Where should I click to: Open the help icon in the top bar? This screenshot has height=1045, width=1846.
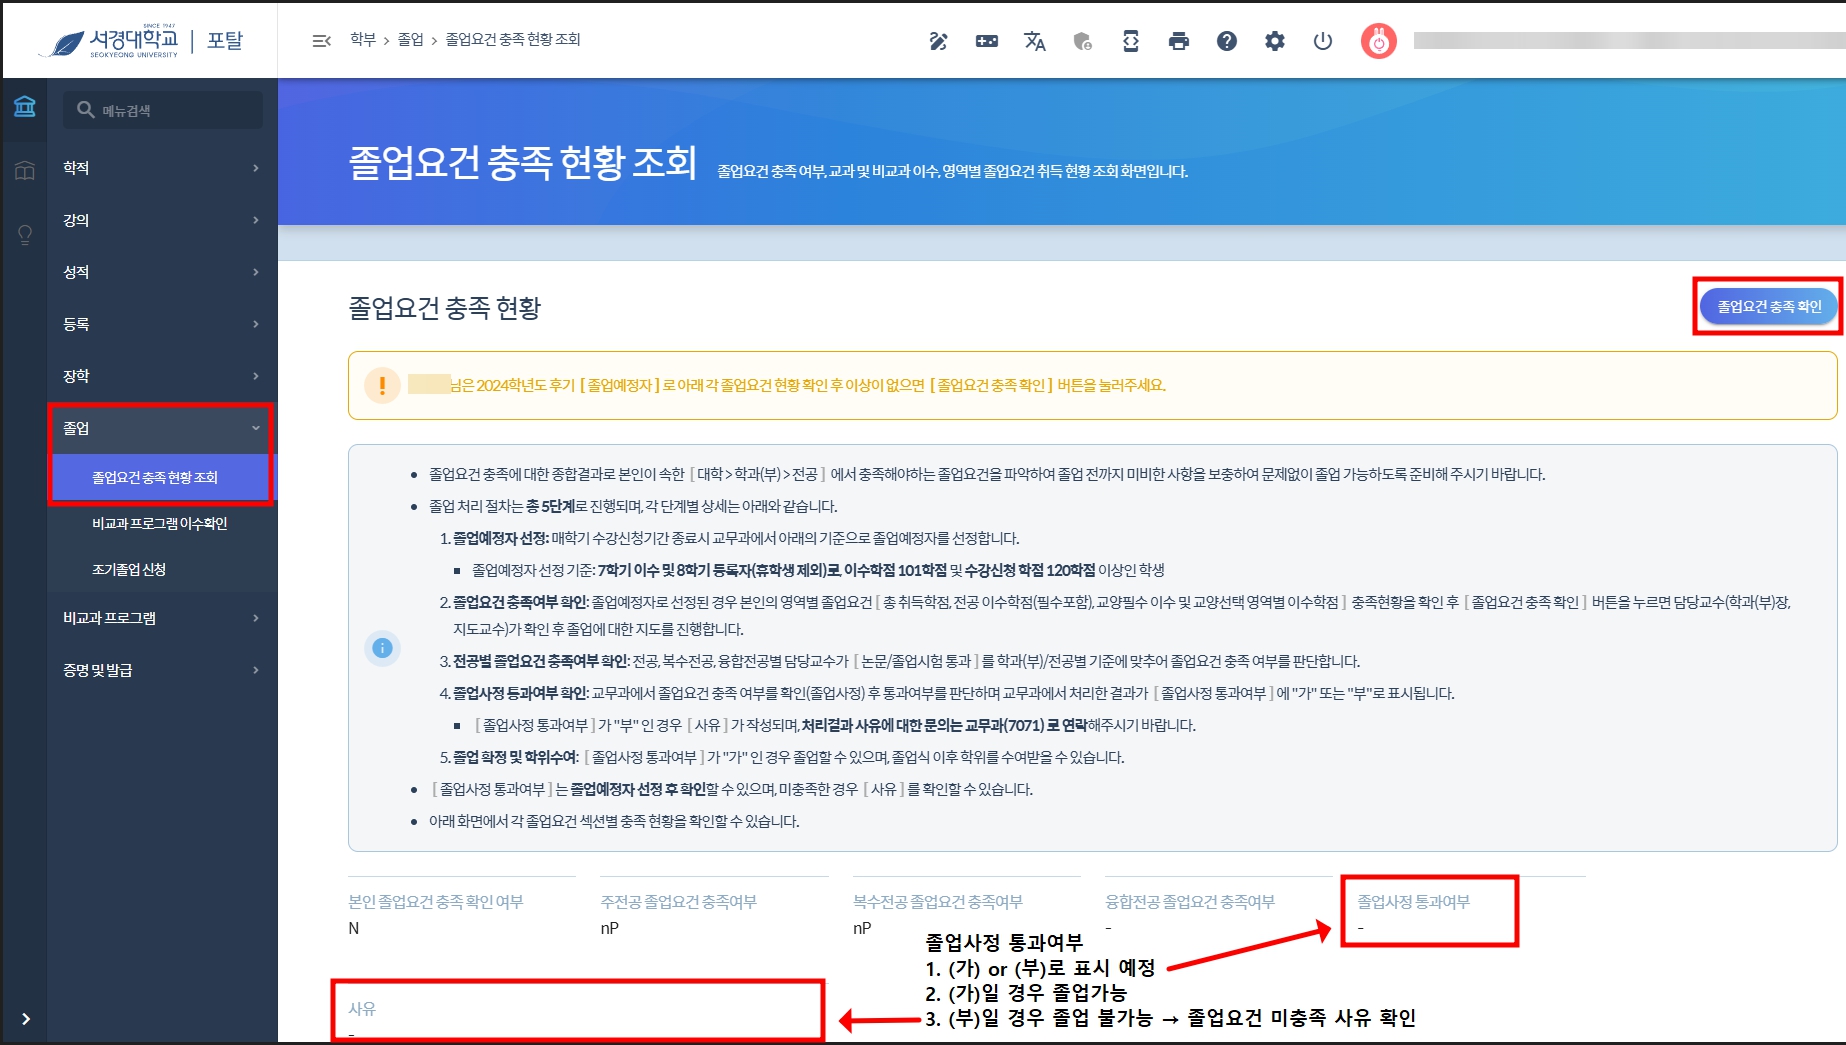1227,41
